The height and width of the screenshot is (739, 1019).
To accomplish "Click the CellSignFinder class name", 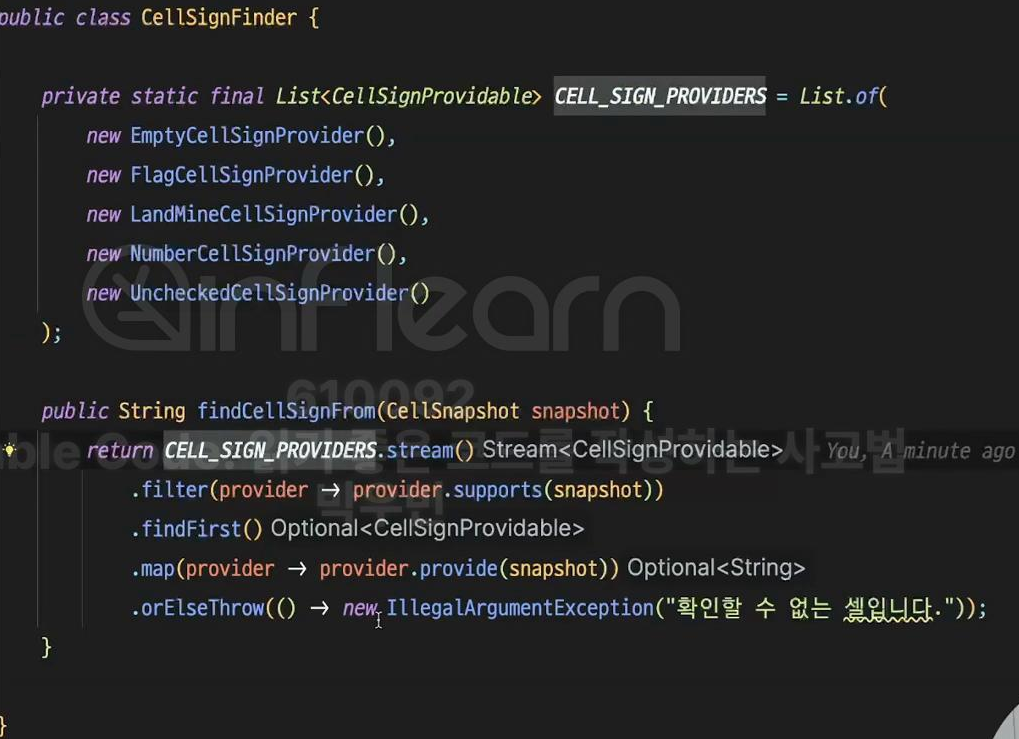I will click(x=219, y=18).
